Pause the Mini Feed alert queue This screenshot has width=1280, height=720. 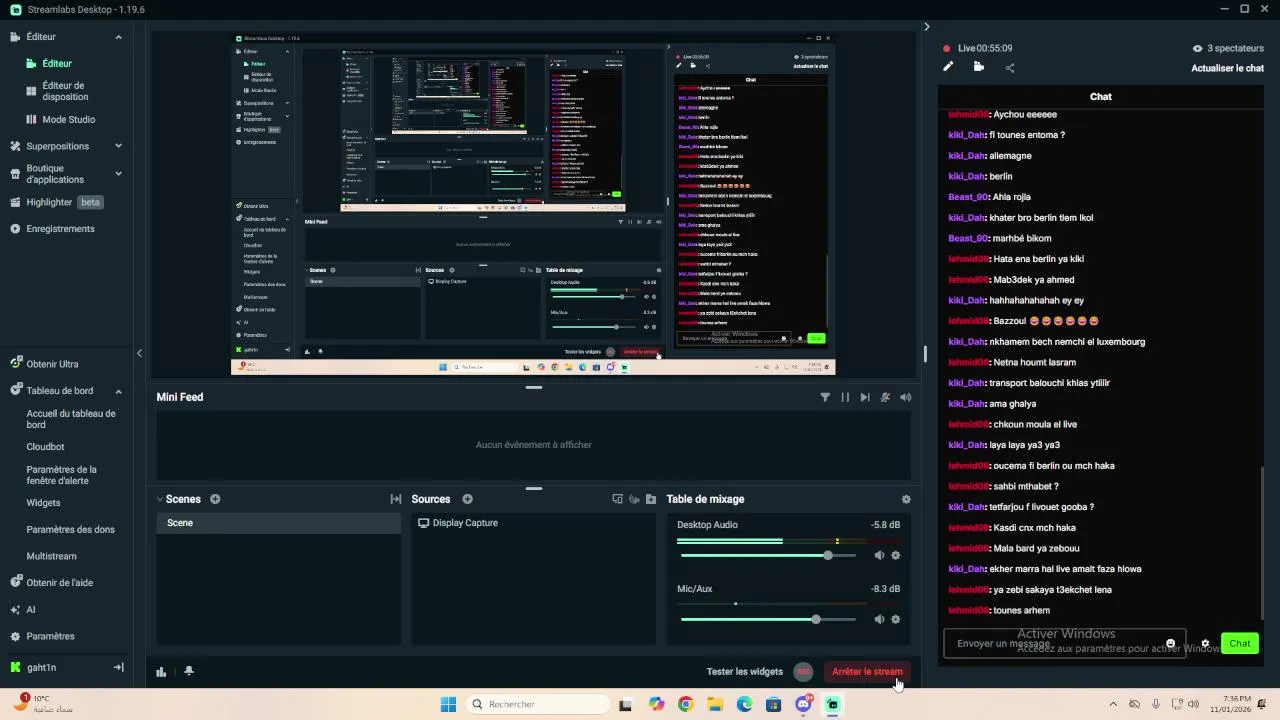click(845, 397)
